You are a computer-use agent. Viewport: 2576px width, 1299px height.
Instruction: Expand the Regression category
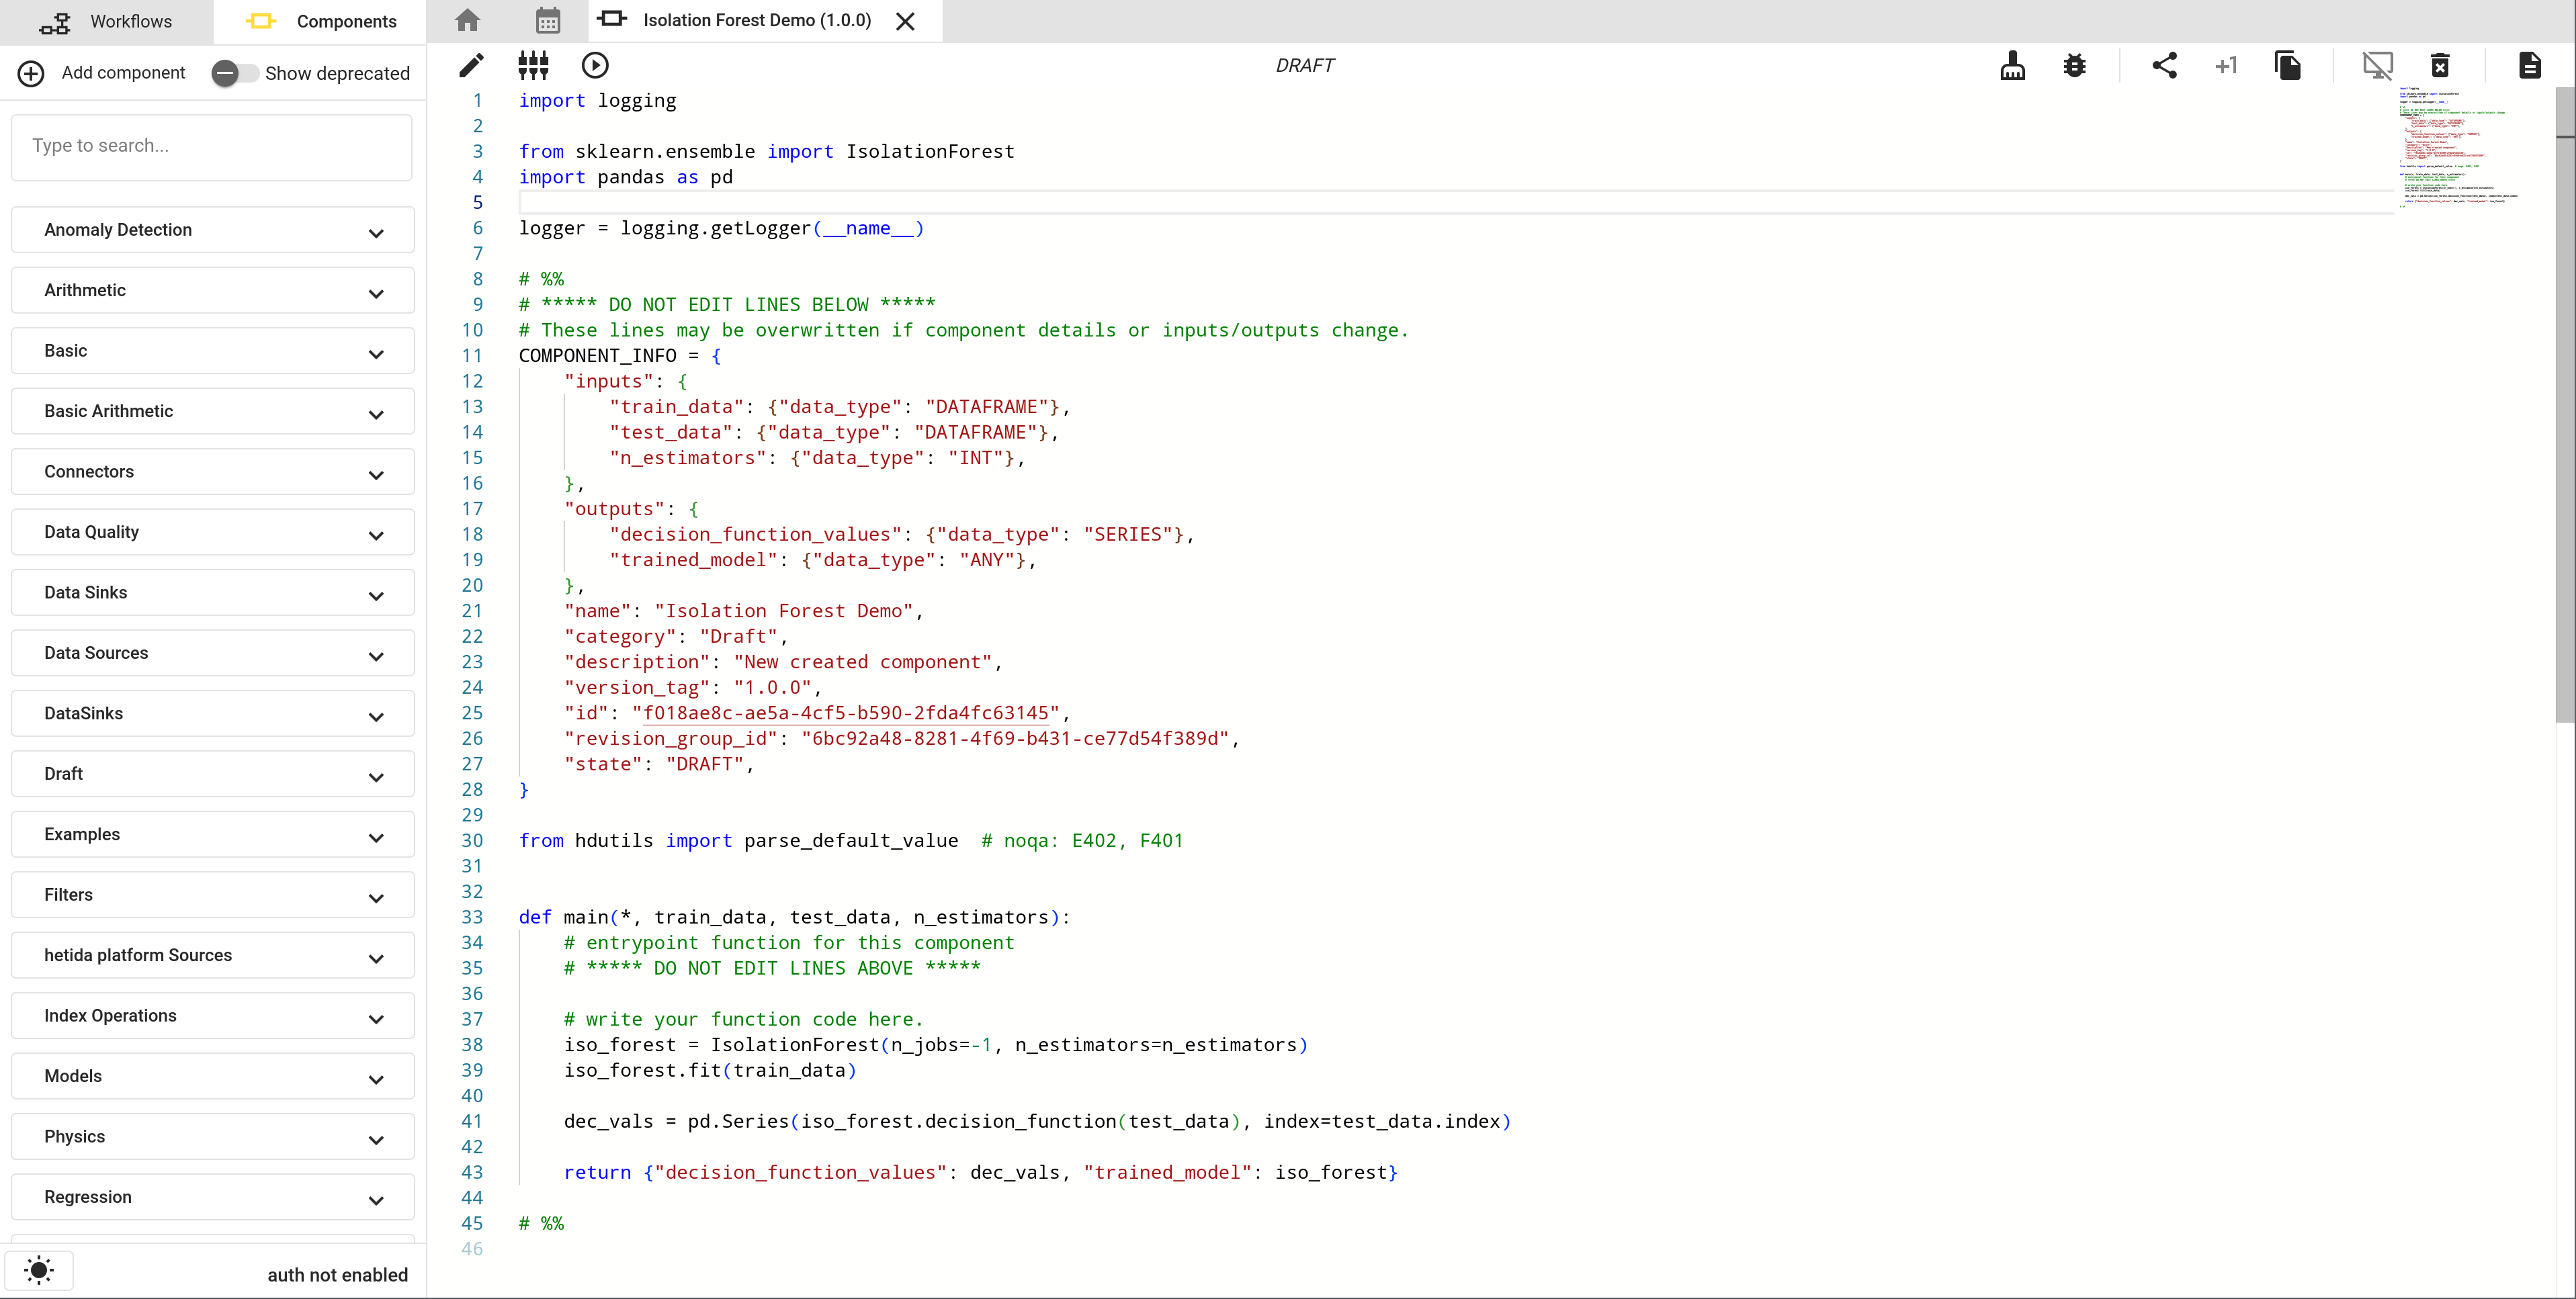[x=212, y=1198]
